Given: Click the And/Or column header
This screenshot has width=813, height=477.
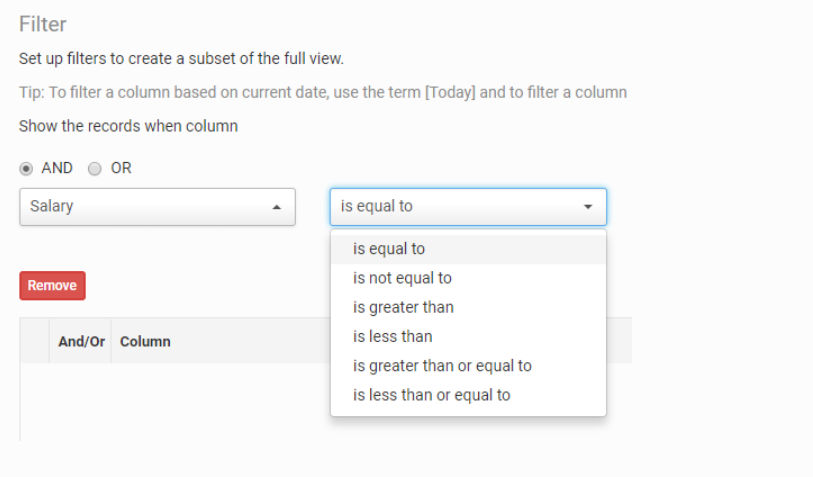Looking at the screenshot, I should coord(81,342).
